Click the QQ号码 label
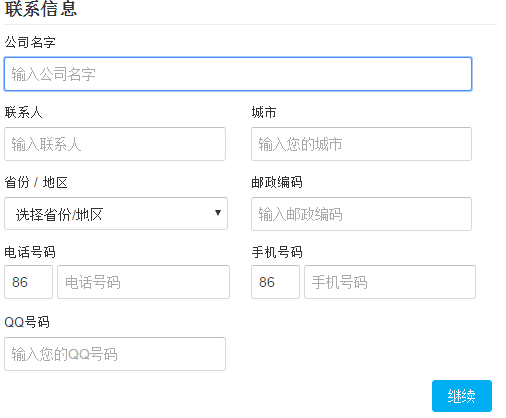 pyautogui.click(x=27, y=322)
